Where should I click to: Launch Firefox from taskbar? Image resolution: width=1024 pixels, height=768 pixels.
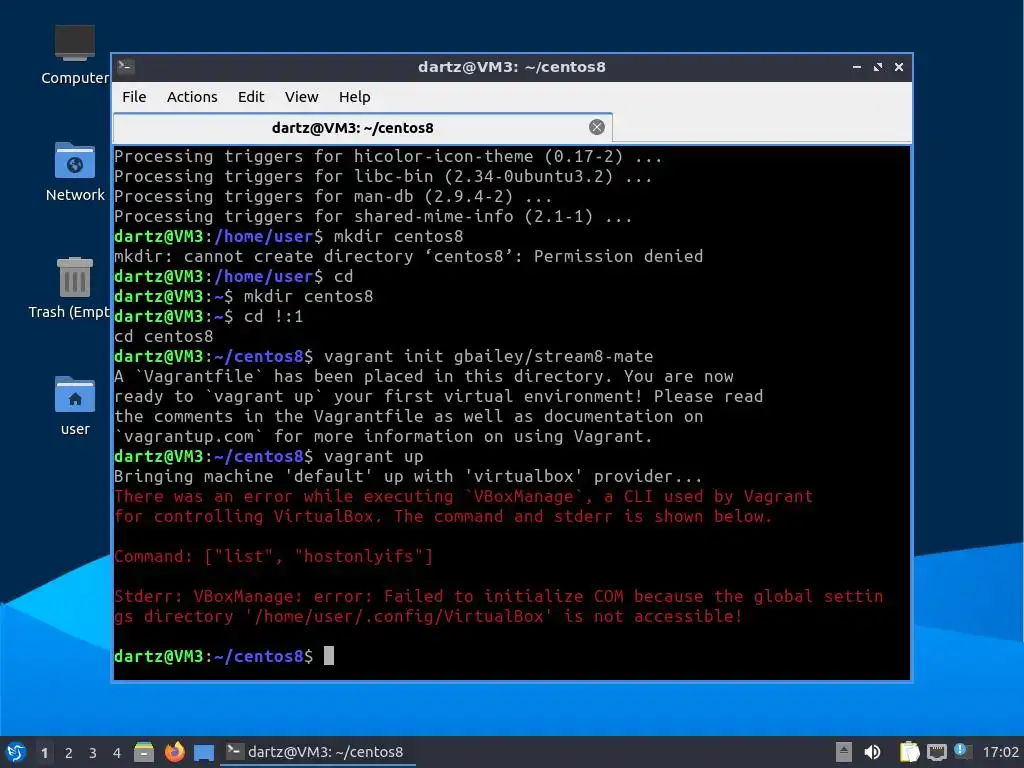coord(174,752)
